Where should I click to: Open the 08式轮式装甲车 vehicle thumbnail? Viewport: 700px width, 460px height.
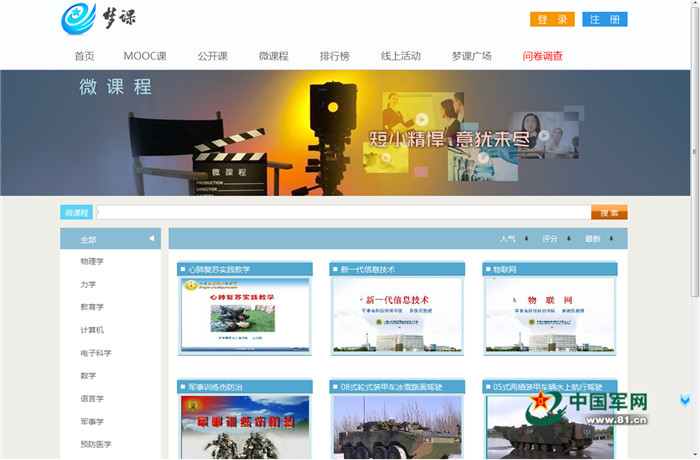(397, 427)
